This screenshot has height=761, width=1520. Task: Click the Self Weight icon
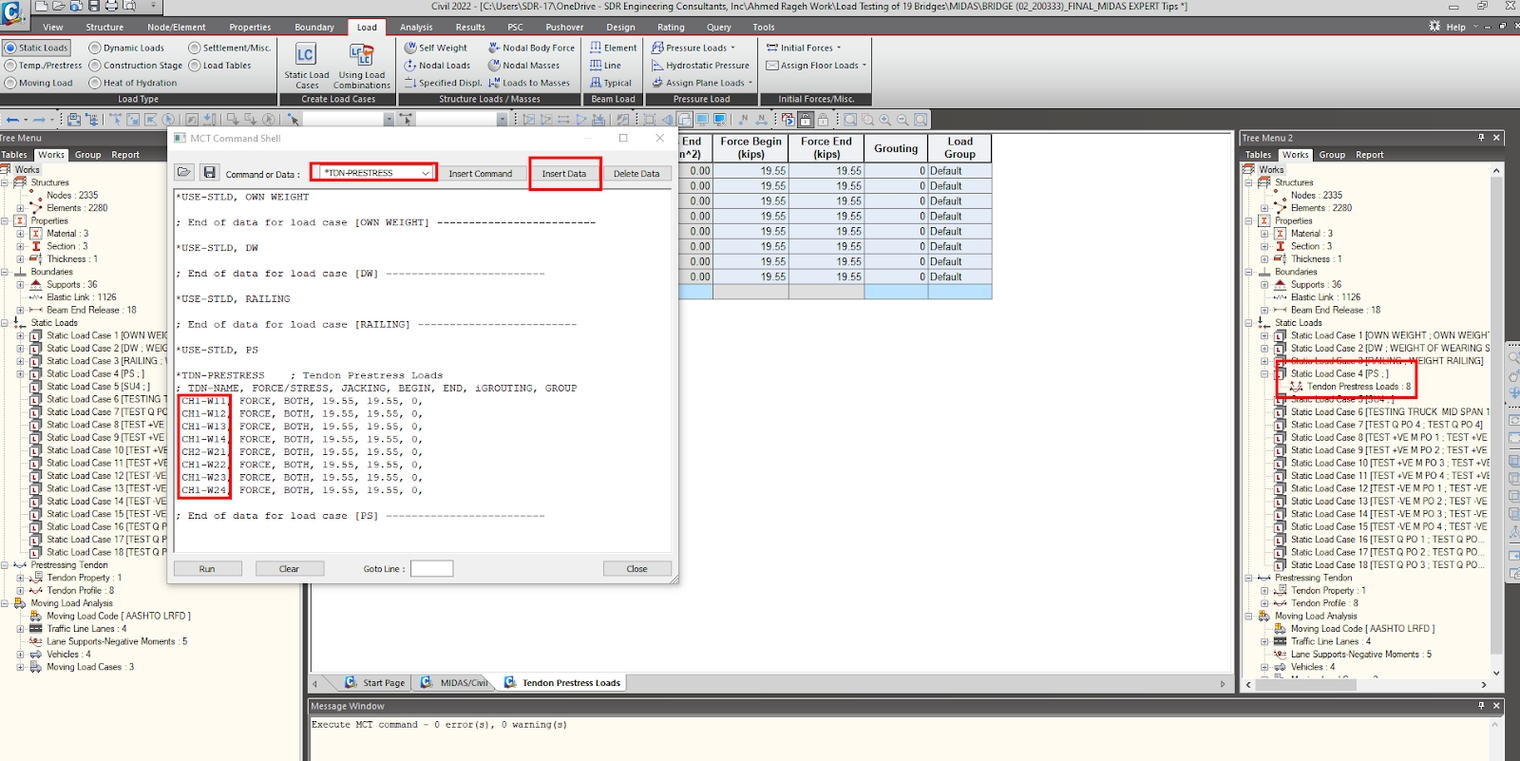[x=411, y=48]
